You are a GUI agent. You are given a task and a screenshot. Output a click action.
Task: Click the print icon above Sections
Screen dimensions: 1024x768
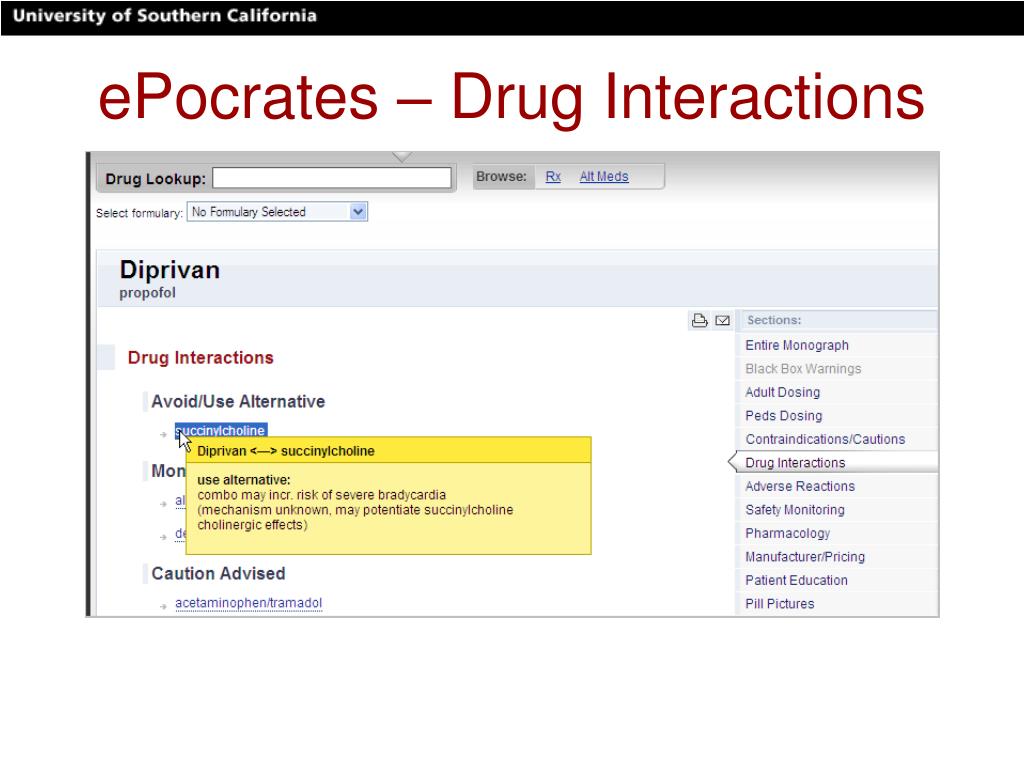pyautogui.click(x=699, y=320)
